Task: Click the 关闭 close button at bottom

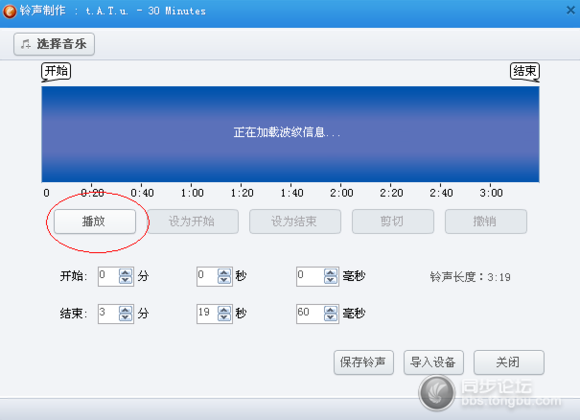Action: (x=509, y=362)
